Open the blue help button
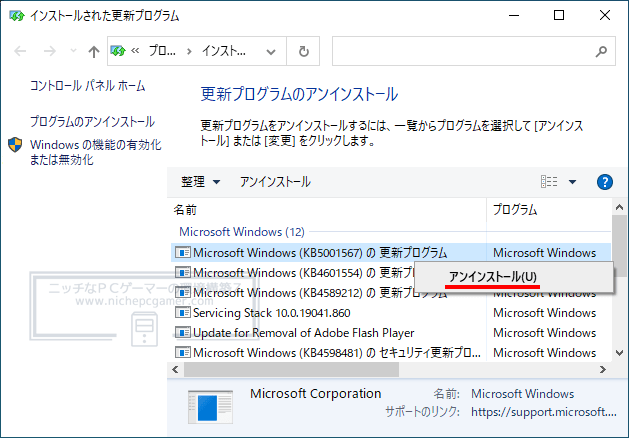 605,182
